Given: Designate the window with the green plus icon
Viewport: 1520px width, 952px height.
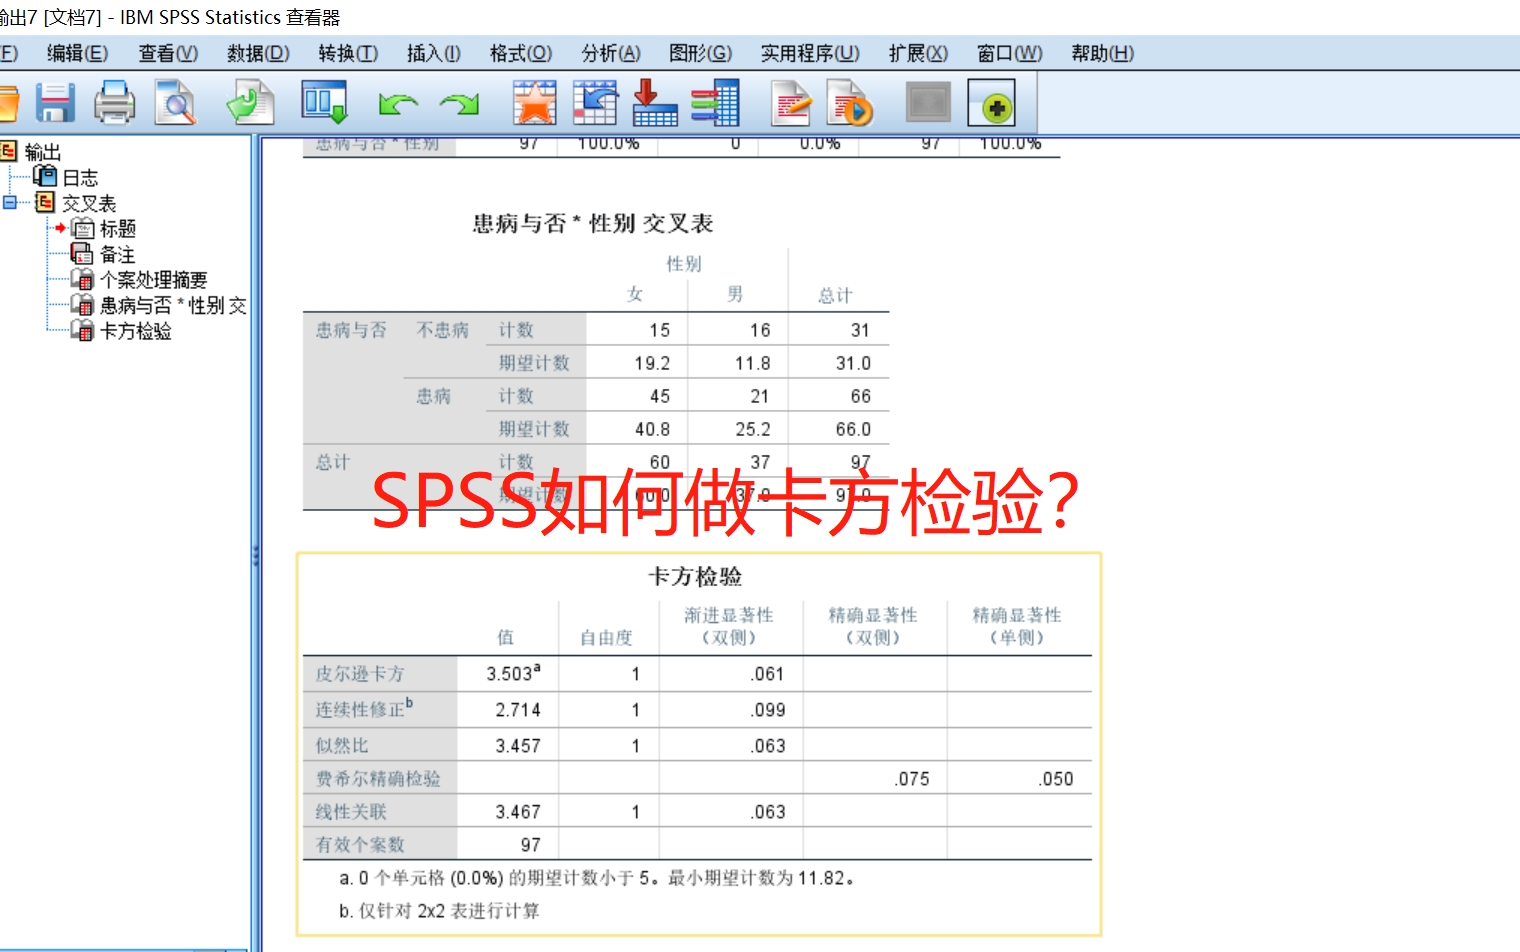Looking at the screenshot, I should tap(992, 101).
